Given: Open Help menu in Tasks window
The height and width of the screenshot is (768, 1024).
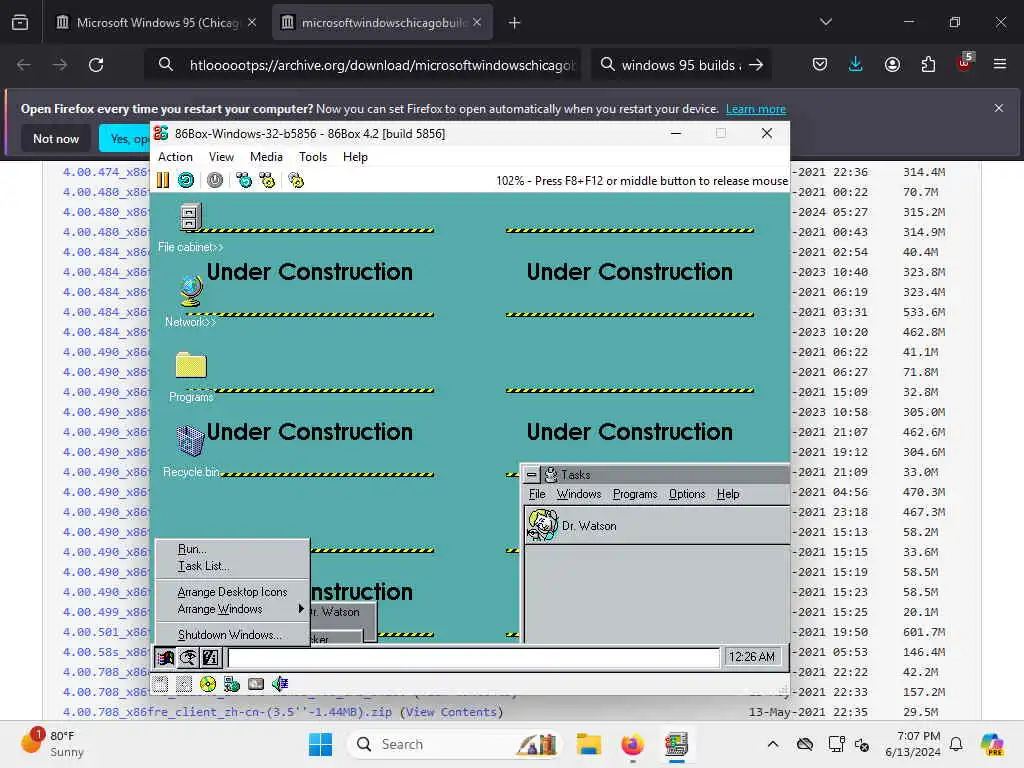Looking at the screenshot, I should point(728,494).
